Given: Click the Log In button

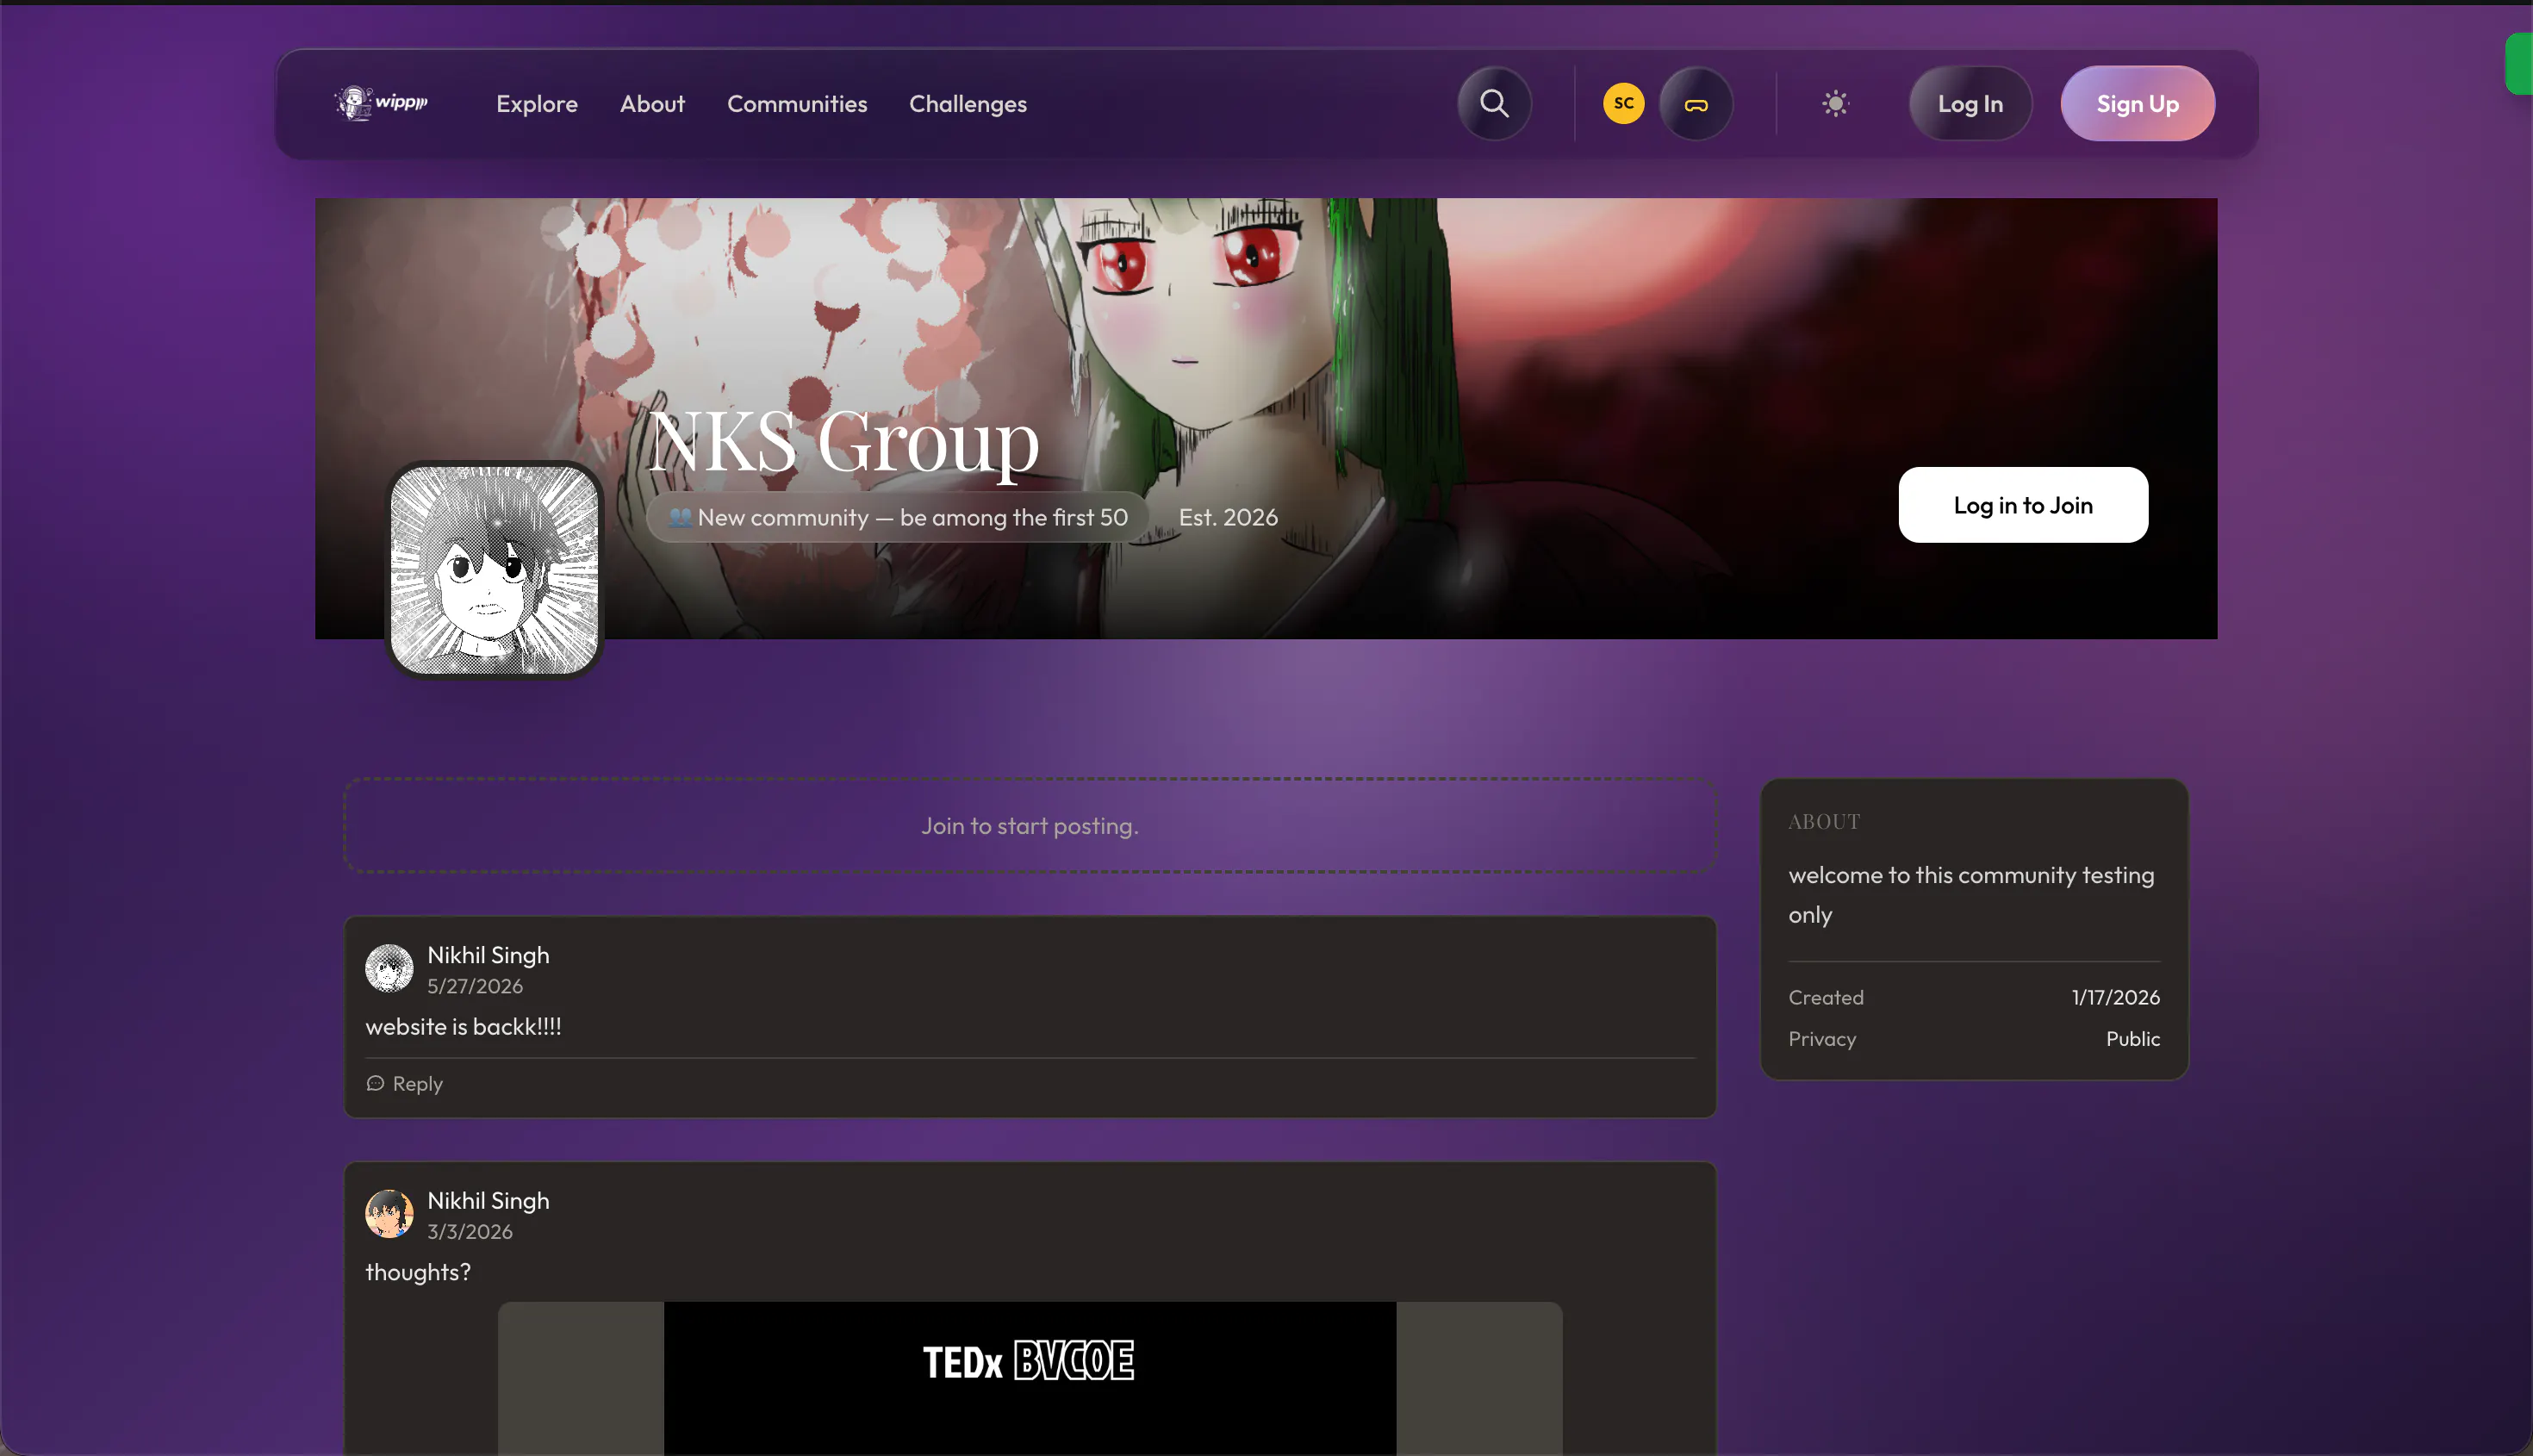Looking at the screenshot, I should (x=1970, y=104).
